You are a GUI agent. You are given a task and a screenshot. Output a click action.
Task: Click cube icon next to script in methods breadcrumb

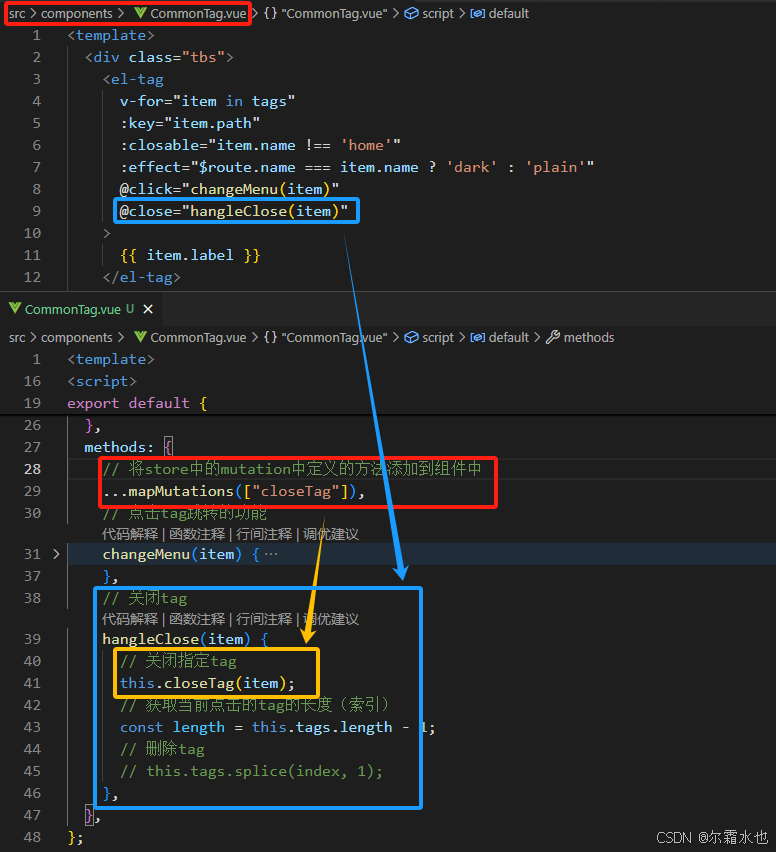[411, 337]
